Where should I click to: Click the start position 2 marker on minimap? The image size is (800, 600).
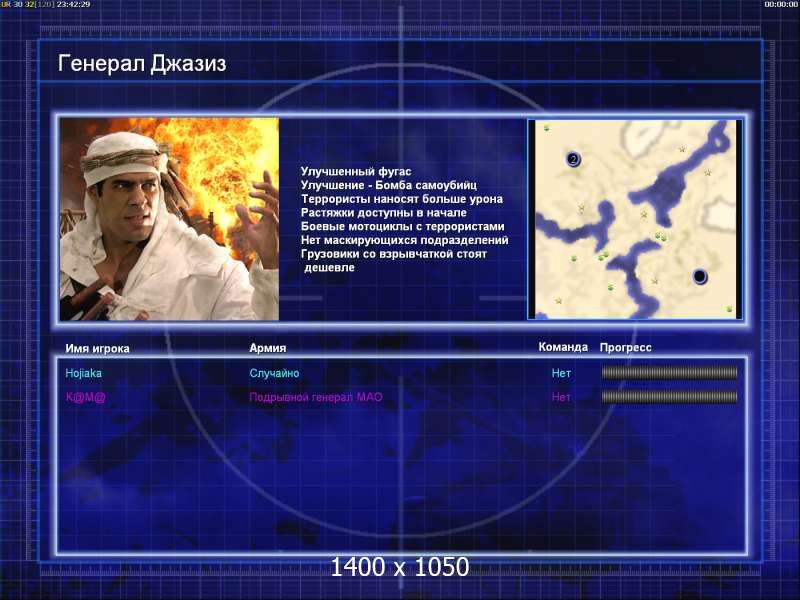573,159
